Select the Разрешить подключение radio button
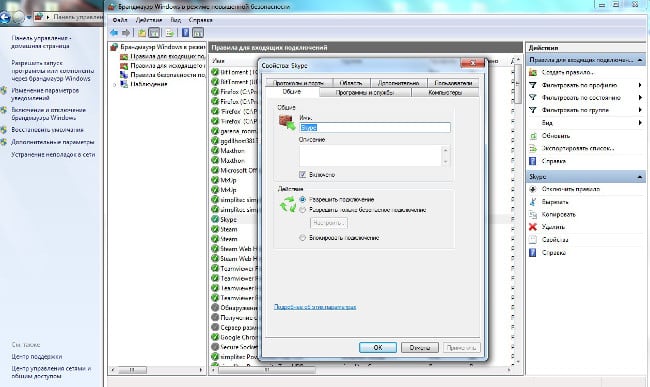This screenshot has height=387, width=650. pyautogui.click(x=303, y=199)
